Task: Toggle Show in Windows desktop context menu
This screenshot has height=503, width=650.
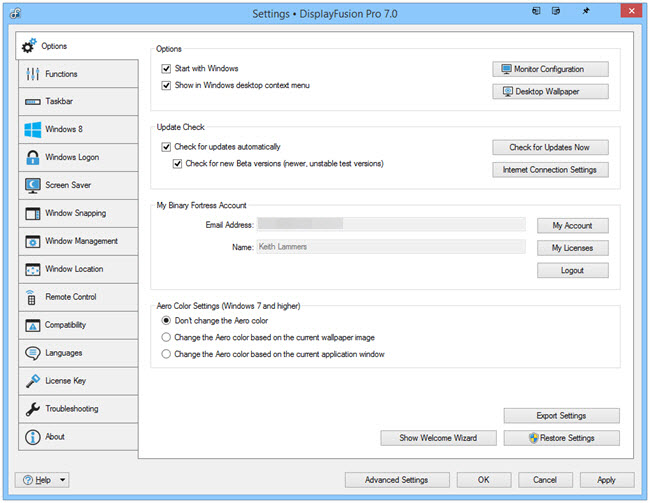Action: coord(166,85)
